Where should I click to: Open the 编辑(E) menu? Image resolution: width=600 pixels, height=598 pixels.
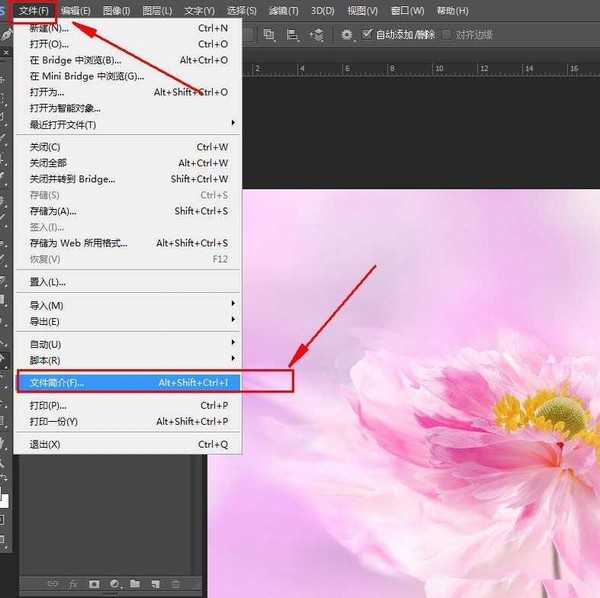click(x=75, y=11)
